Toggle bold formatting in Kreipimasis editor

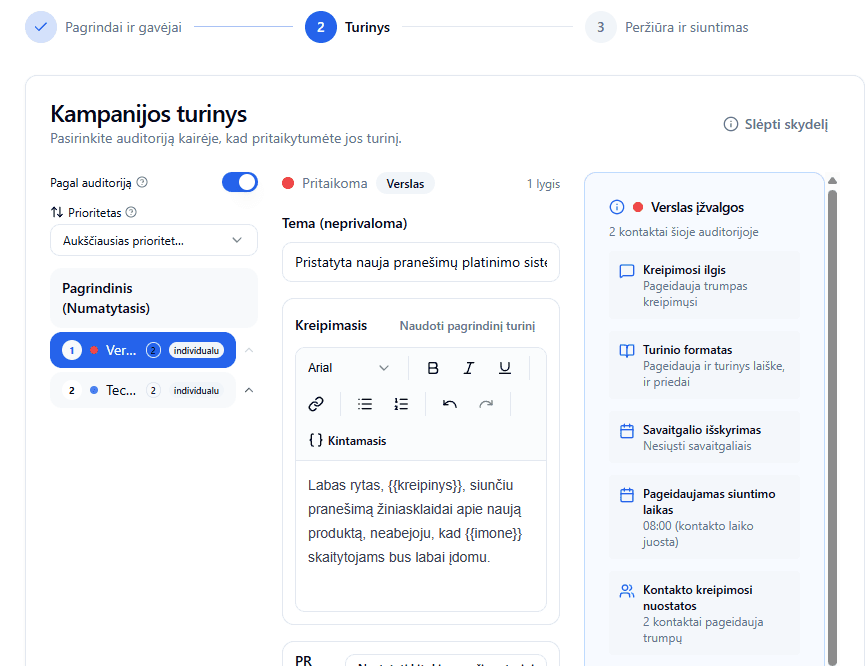[433, 368]
